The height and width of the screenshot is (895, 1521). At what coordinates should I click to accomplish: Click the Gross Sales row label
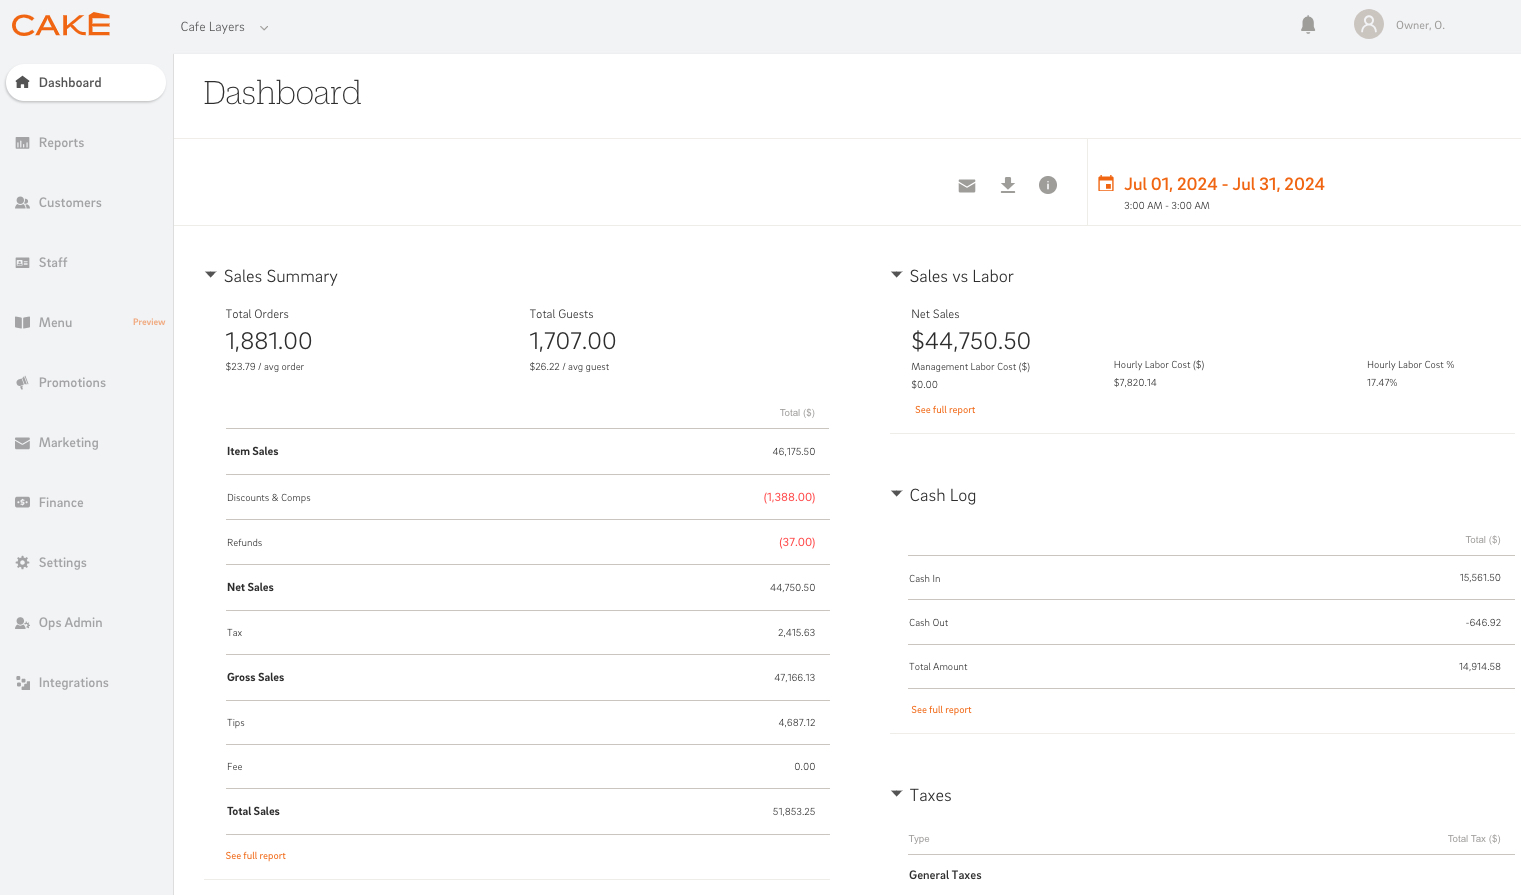click(x=255, y=678)
